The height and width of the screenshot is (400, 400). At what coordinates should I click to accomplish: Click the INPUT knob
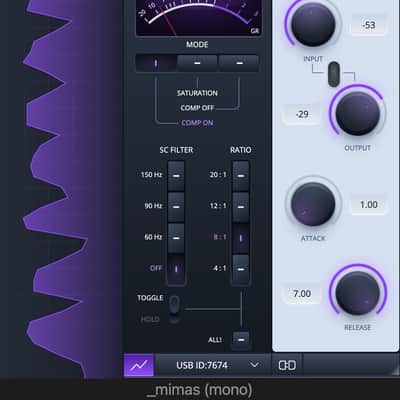point(313,24)
